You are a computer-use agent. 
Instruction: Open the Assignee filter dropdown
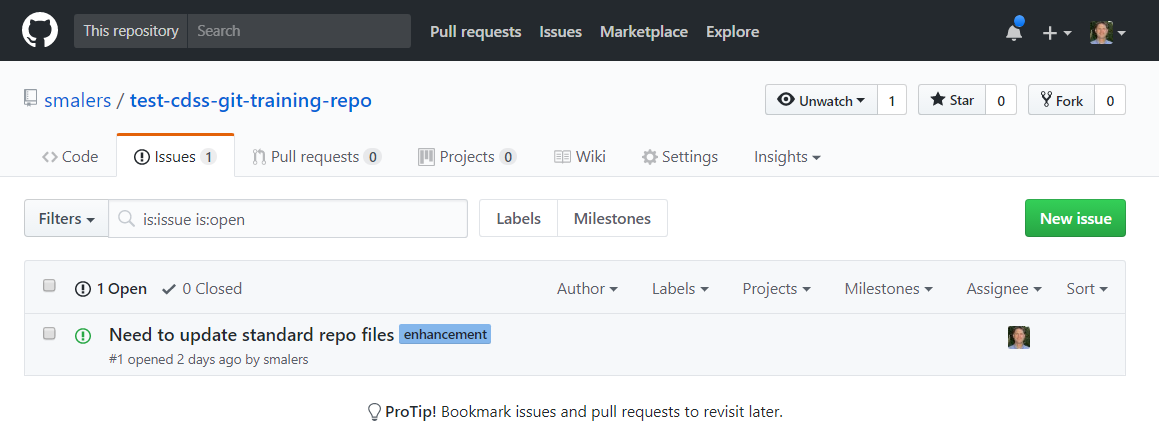click(x=1004, y=289)
